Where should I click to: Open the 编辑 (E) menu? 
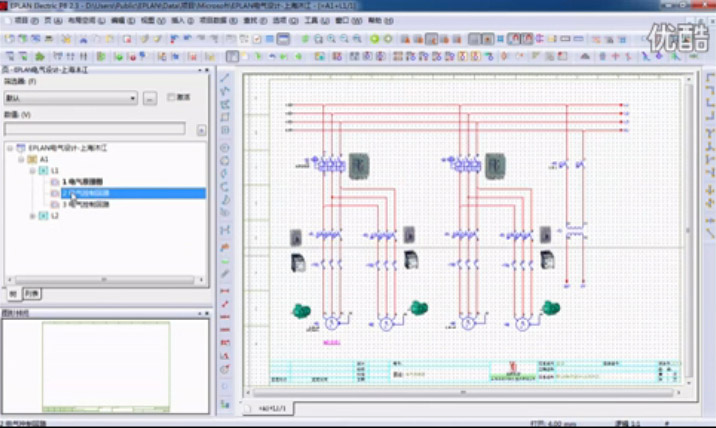tap(123, 21)
